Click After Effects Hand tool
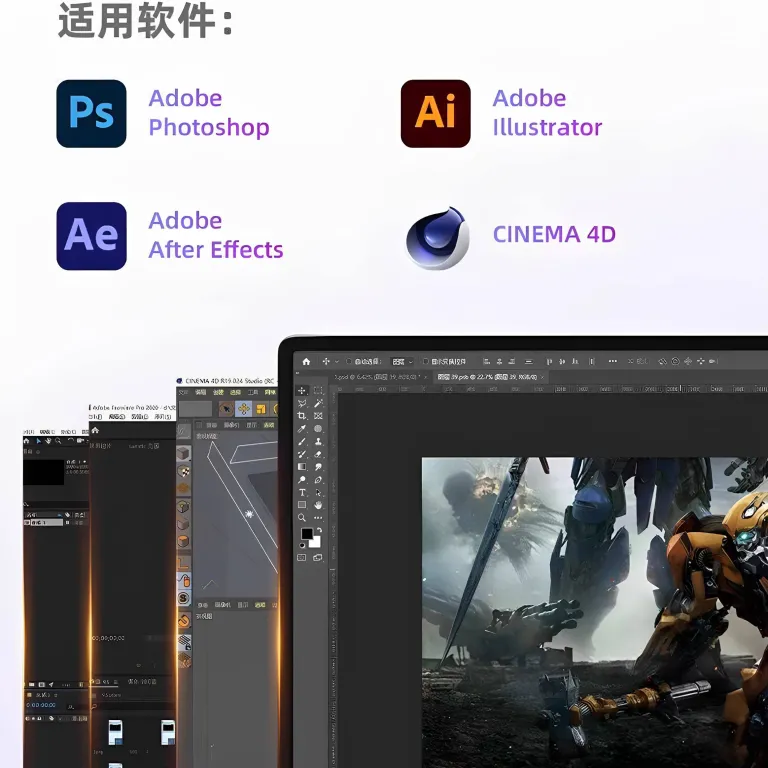Viewport: 768px width, 768px height. (x=48, y=441)
